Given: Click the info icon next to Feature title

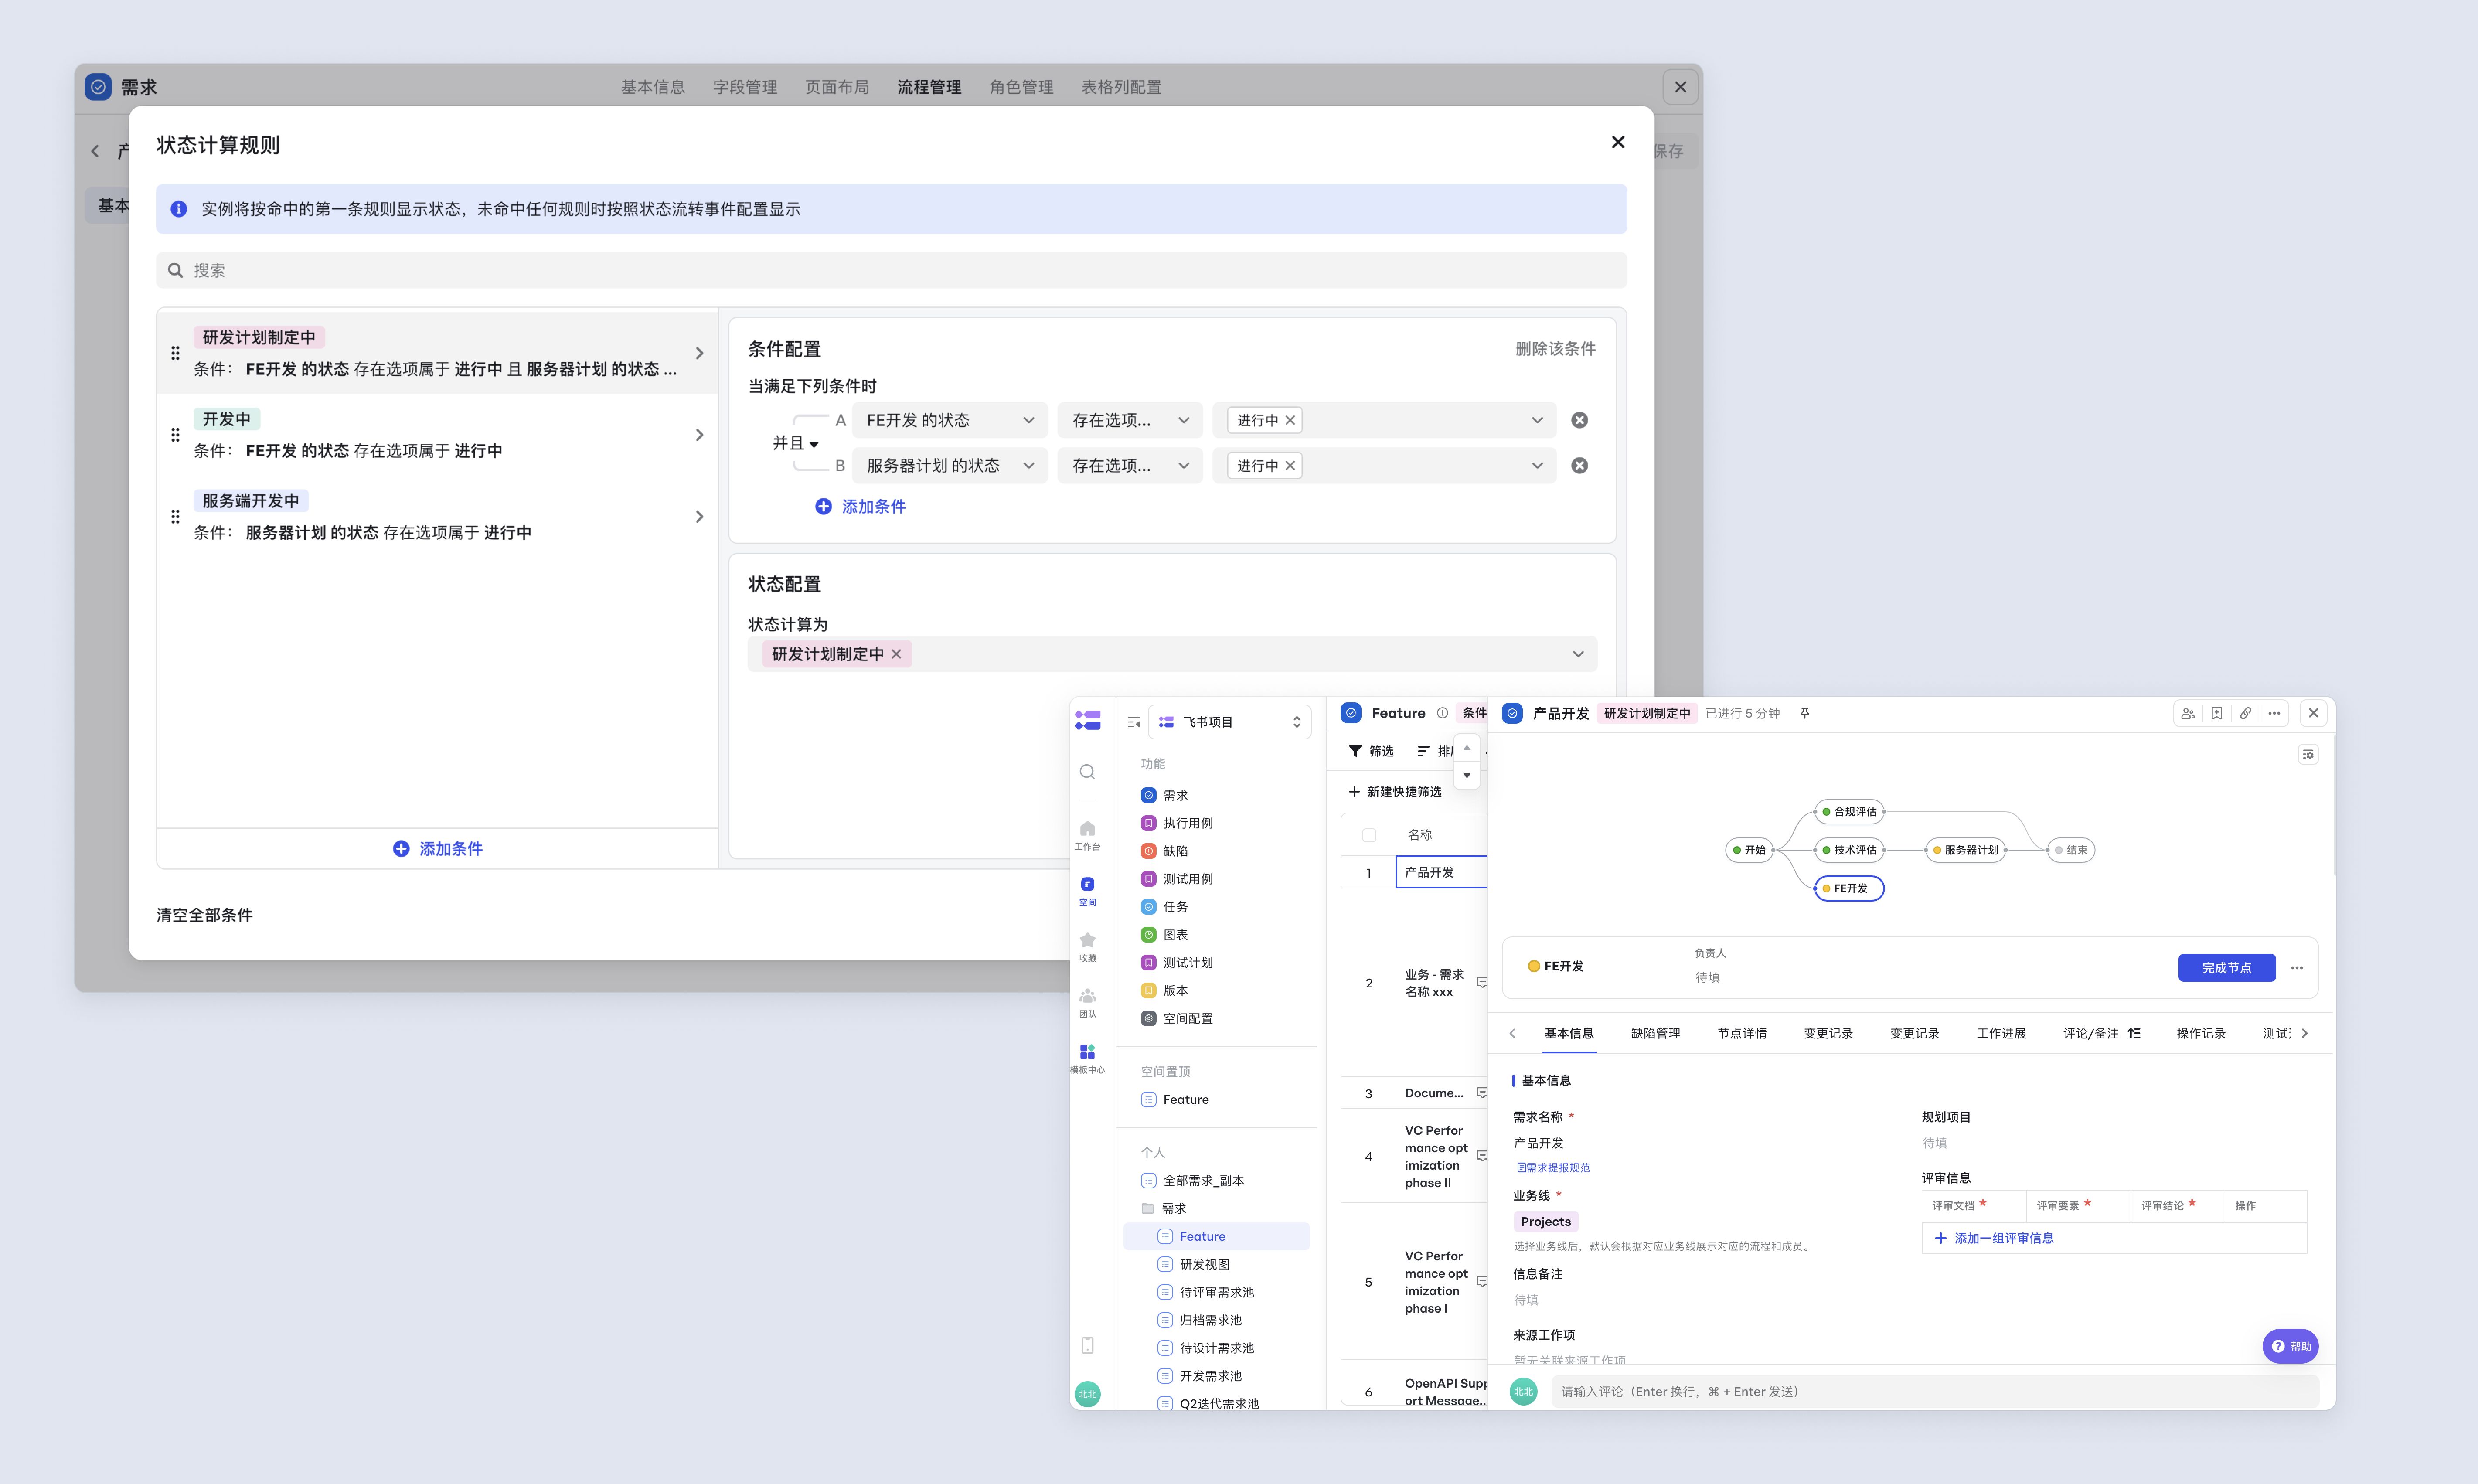Looking at the screenshot, I should click(x=1442, y=713).
